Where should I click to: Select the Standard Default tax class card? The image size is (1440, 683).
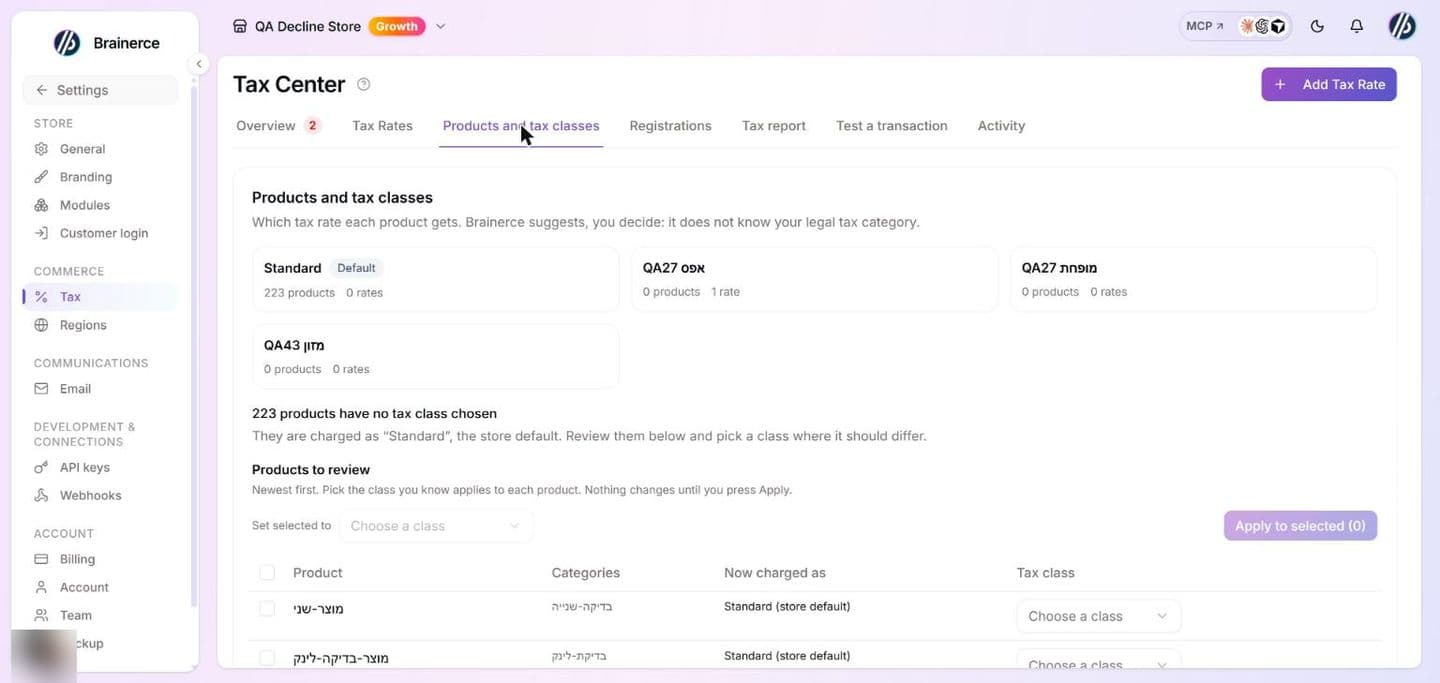click(x=435, y=279)
